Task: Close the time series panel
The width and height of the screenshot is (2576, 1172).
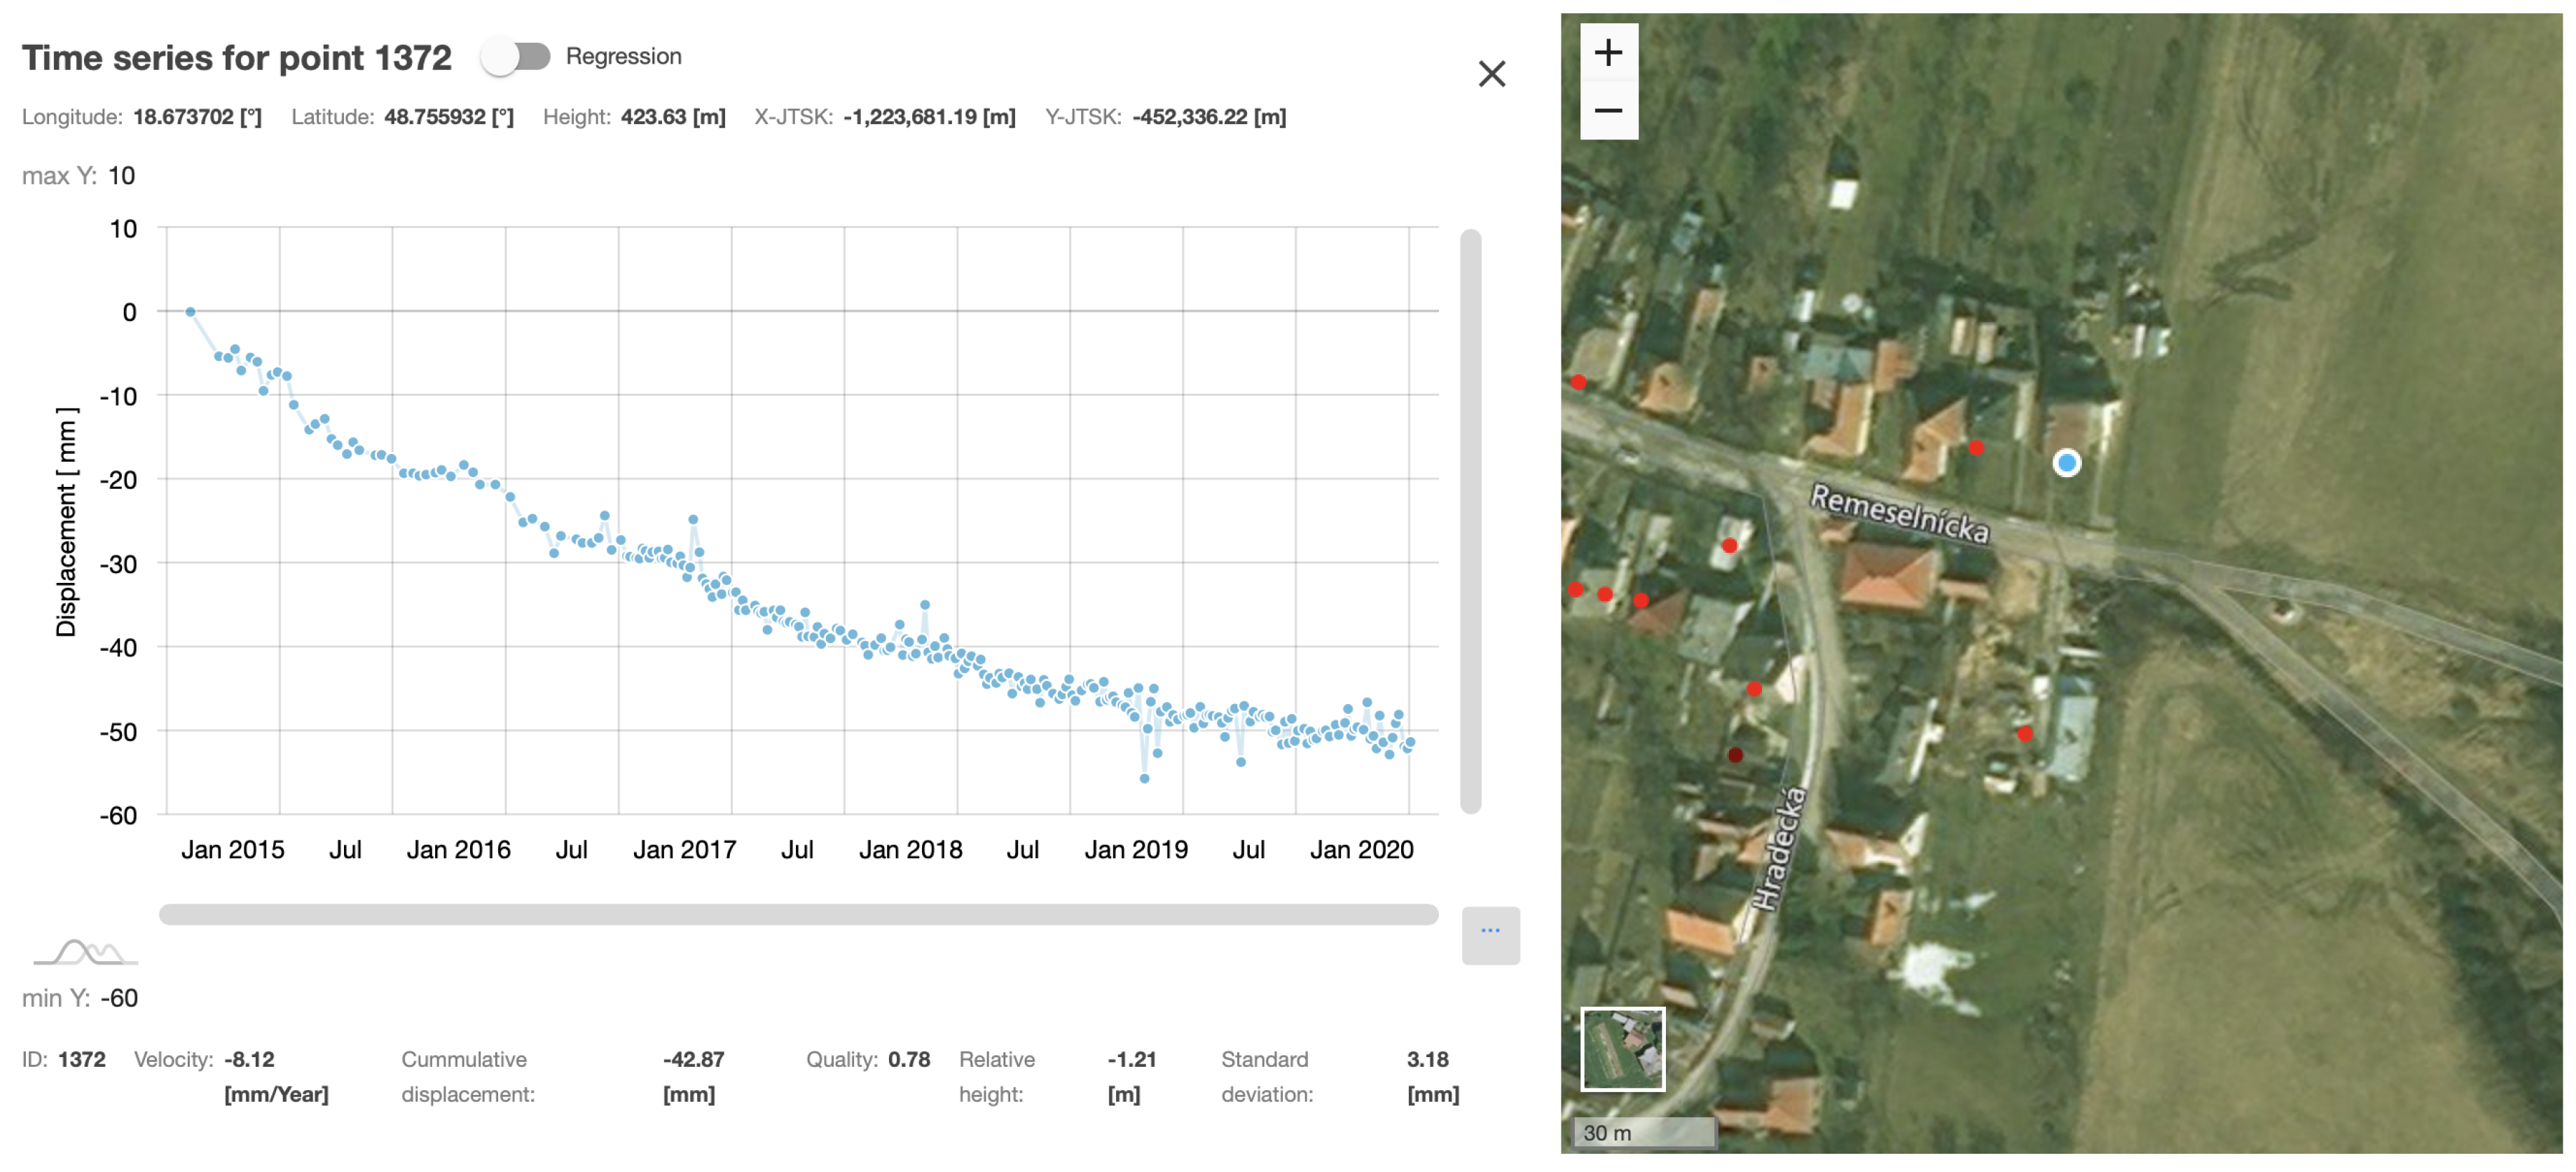Action: coord(1491,74)
